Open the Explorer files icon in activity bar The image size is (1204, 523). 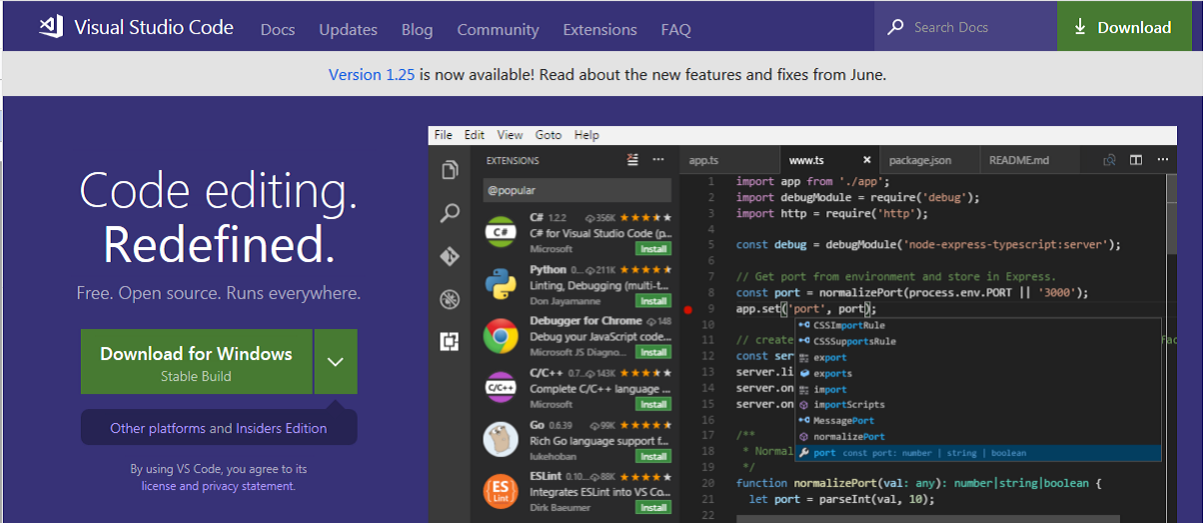450,170
